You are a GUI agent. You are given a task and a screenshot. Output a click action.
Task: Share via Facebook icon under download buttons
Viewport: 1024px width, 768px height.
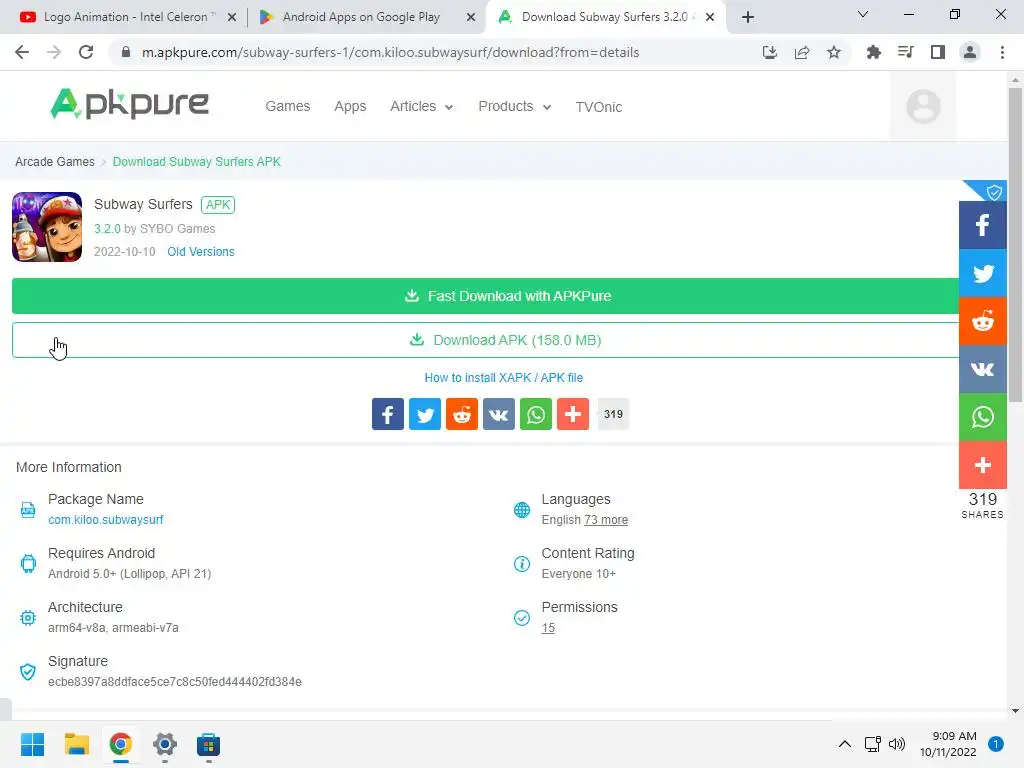[x=388, y=414]
